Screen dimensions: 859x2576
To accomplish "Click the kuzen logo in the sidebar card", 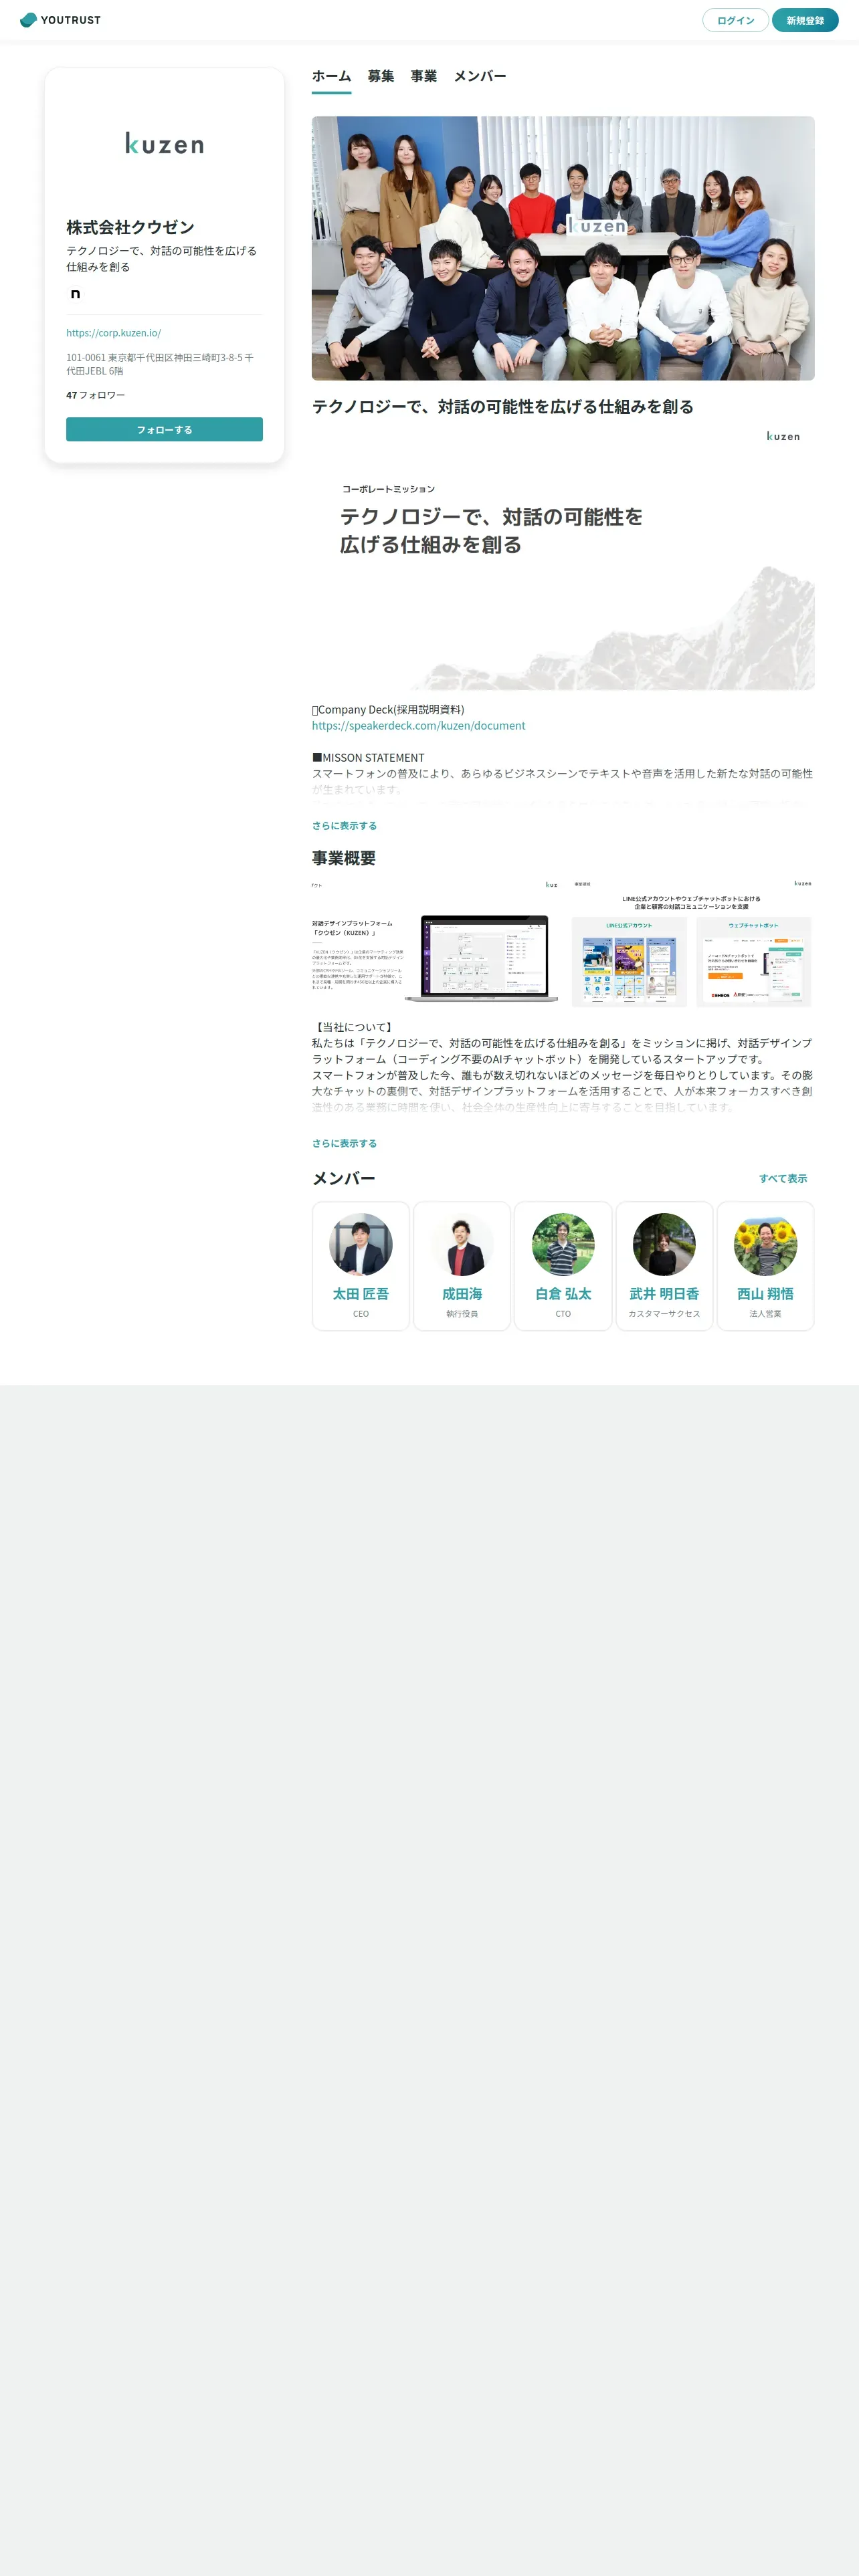I will (165, 144).
